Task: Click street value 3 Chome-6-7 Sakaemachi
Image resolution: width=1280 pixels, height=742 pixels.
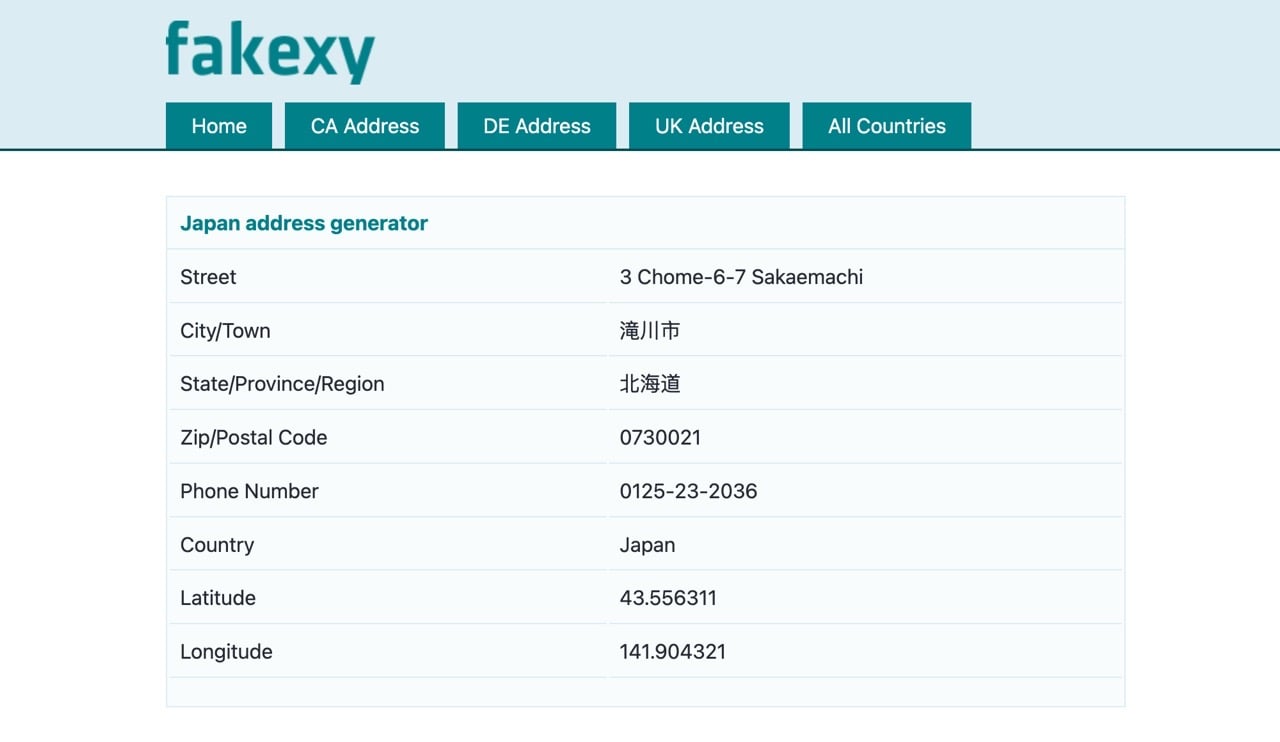Action: [741, 277]
